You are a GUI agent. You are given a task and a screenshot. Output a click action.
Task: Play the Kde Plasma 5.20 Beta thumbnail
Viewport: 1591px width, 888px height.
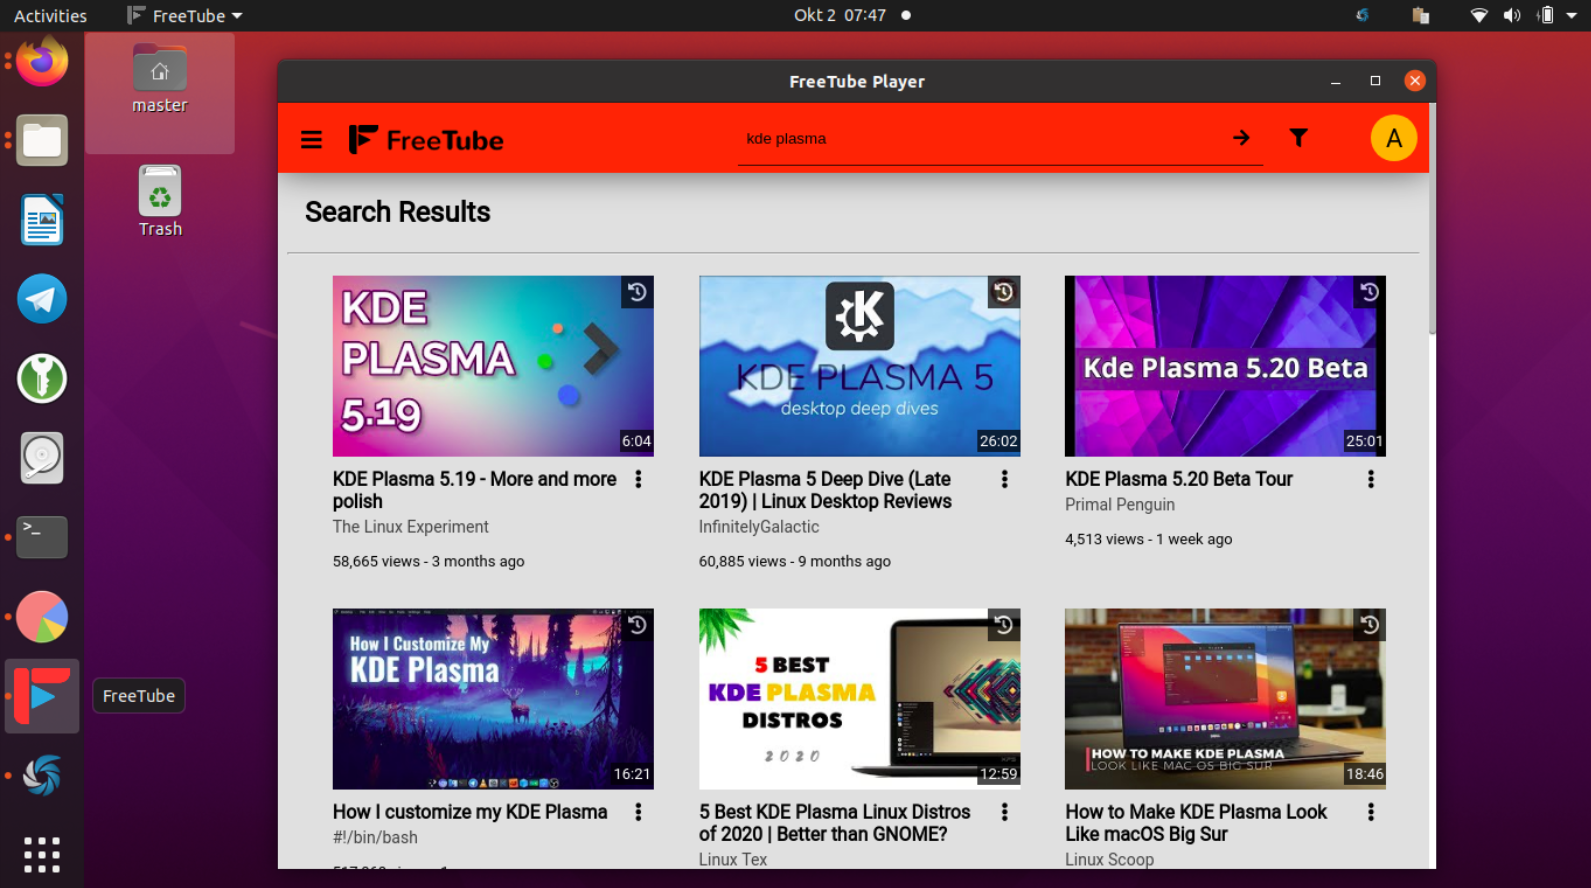pos(1225,366)
